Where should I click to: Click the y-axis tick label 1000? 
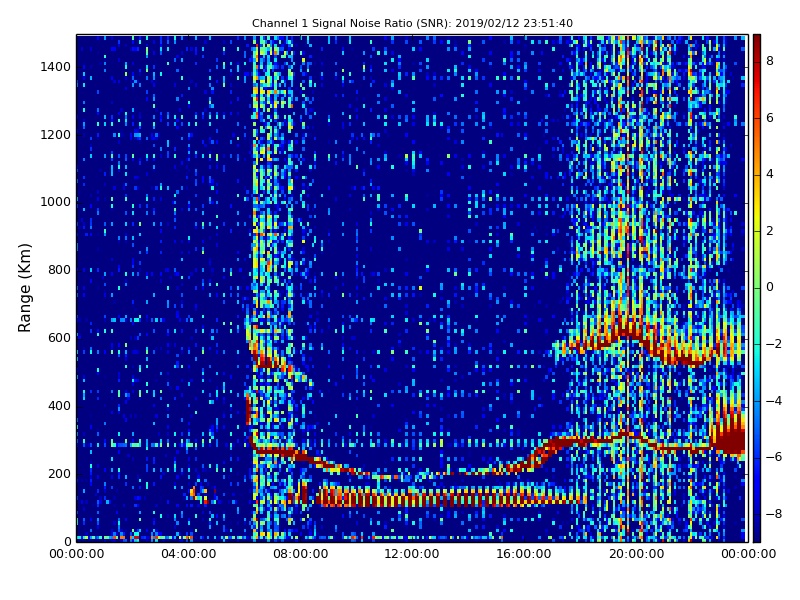tap(56, 202)
